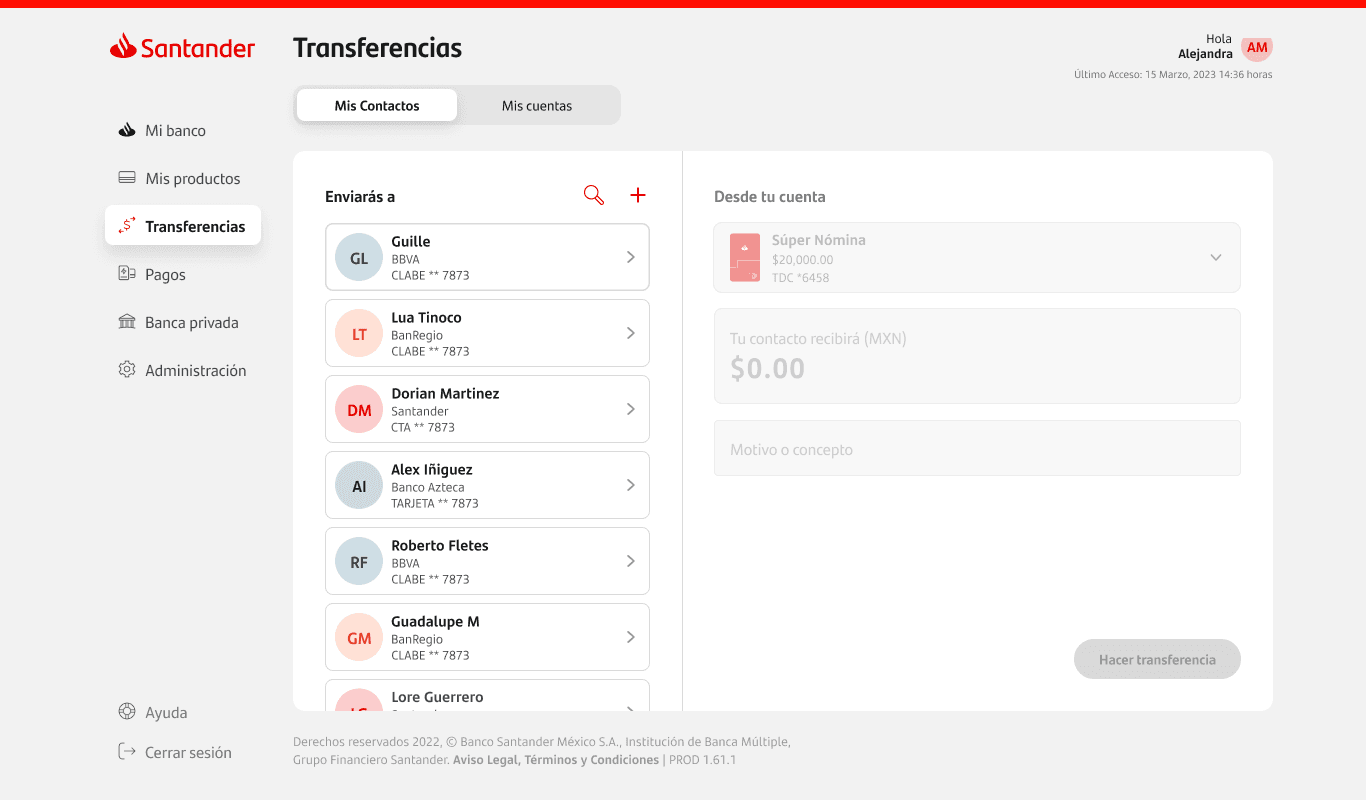Viewport: 1366px width, 800px height.
Task: Click the name Dorian Martinez
Action: (445, 393)
